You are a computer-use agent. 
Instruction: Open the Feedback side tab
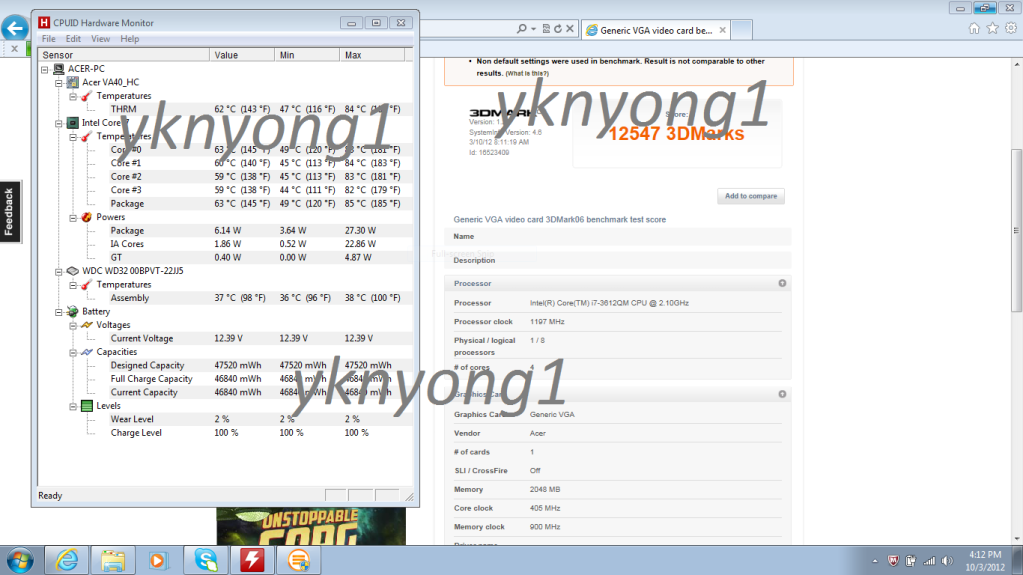click(x=10, y=212)
